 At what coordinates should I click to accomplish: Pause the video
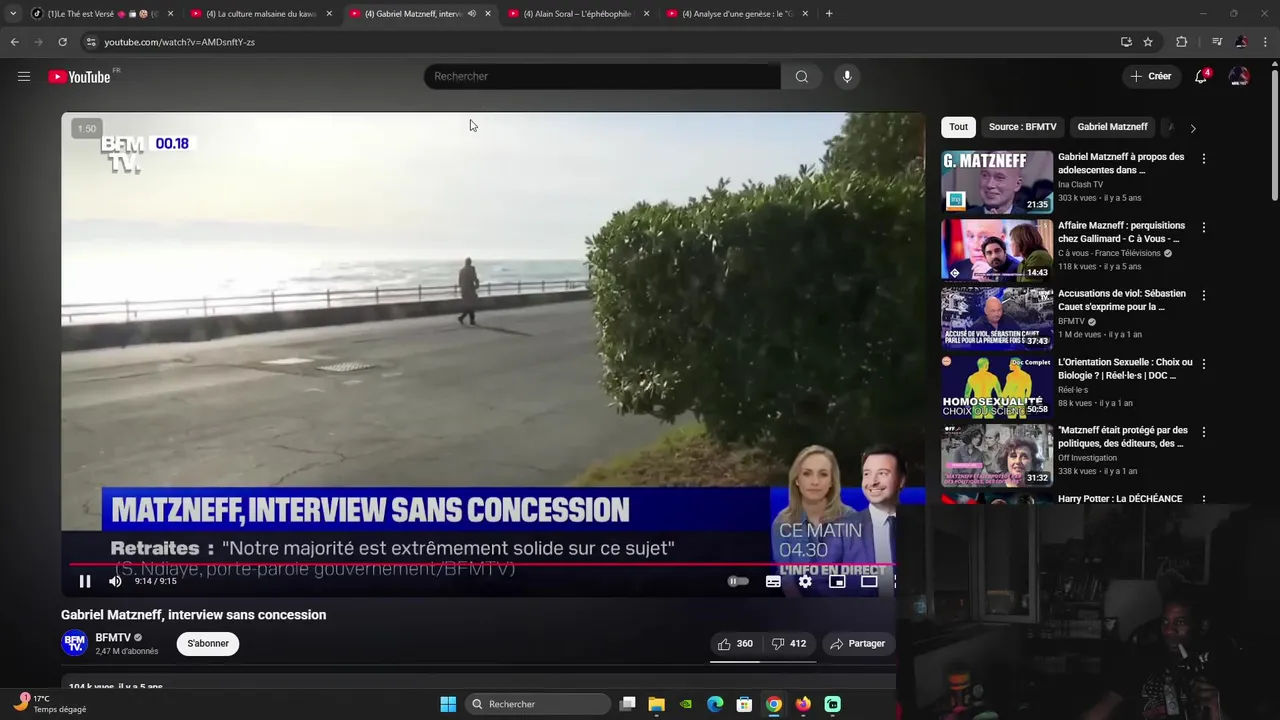[x=85, y=581]
